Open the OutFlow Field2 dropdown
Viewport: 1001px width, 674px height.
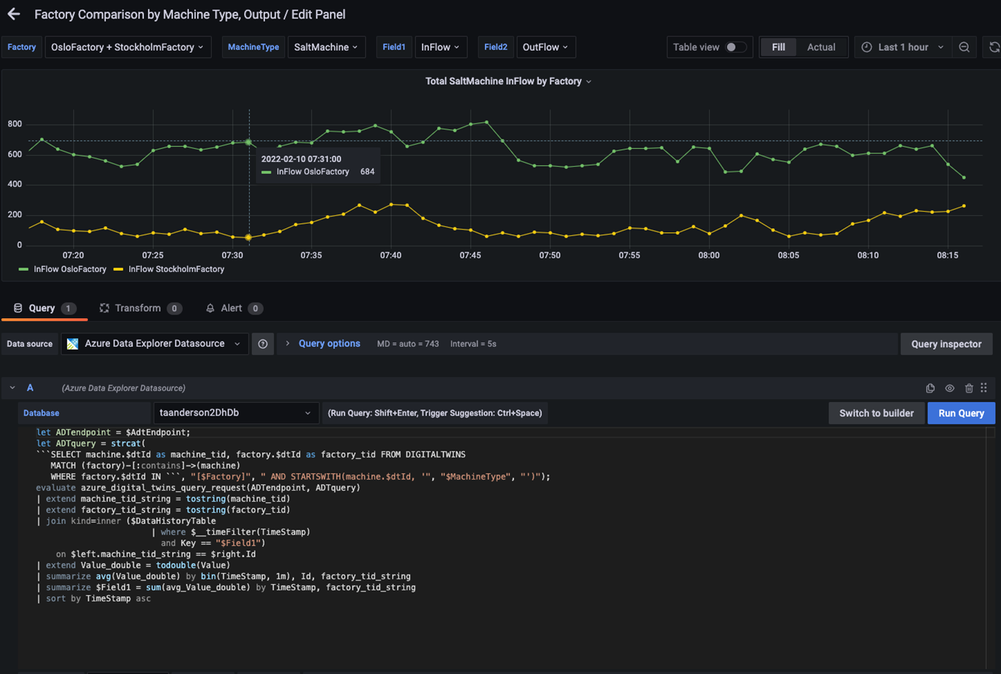click(x=546, y=47)
